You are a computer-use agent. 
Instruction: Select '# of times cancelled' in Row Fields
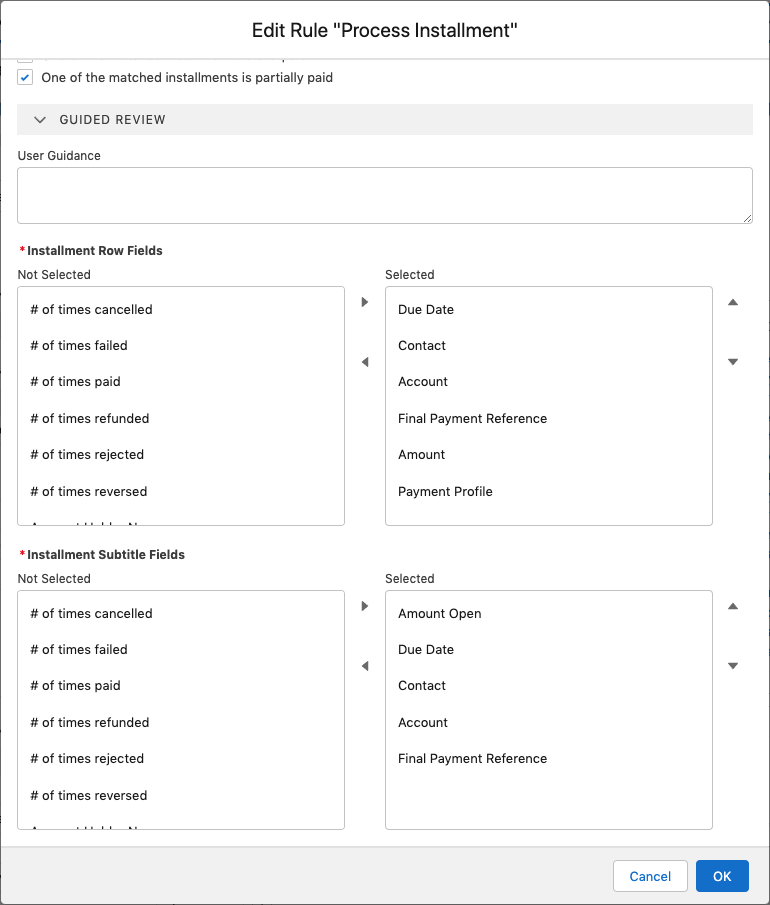click(x=91, y=309)
